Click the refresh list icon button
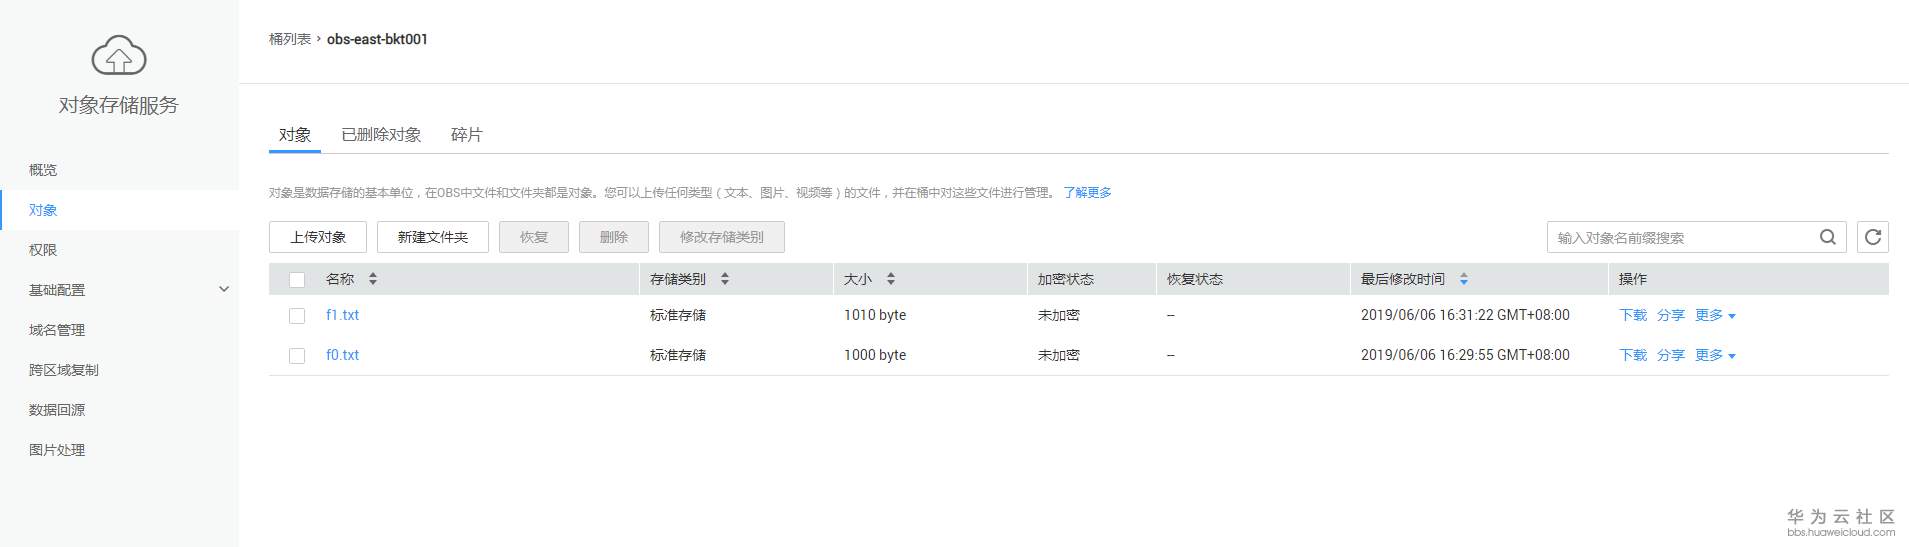Screen dimensions: 1909x547 (x=1873, y=237)
